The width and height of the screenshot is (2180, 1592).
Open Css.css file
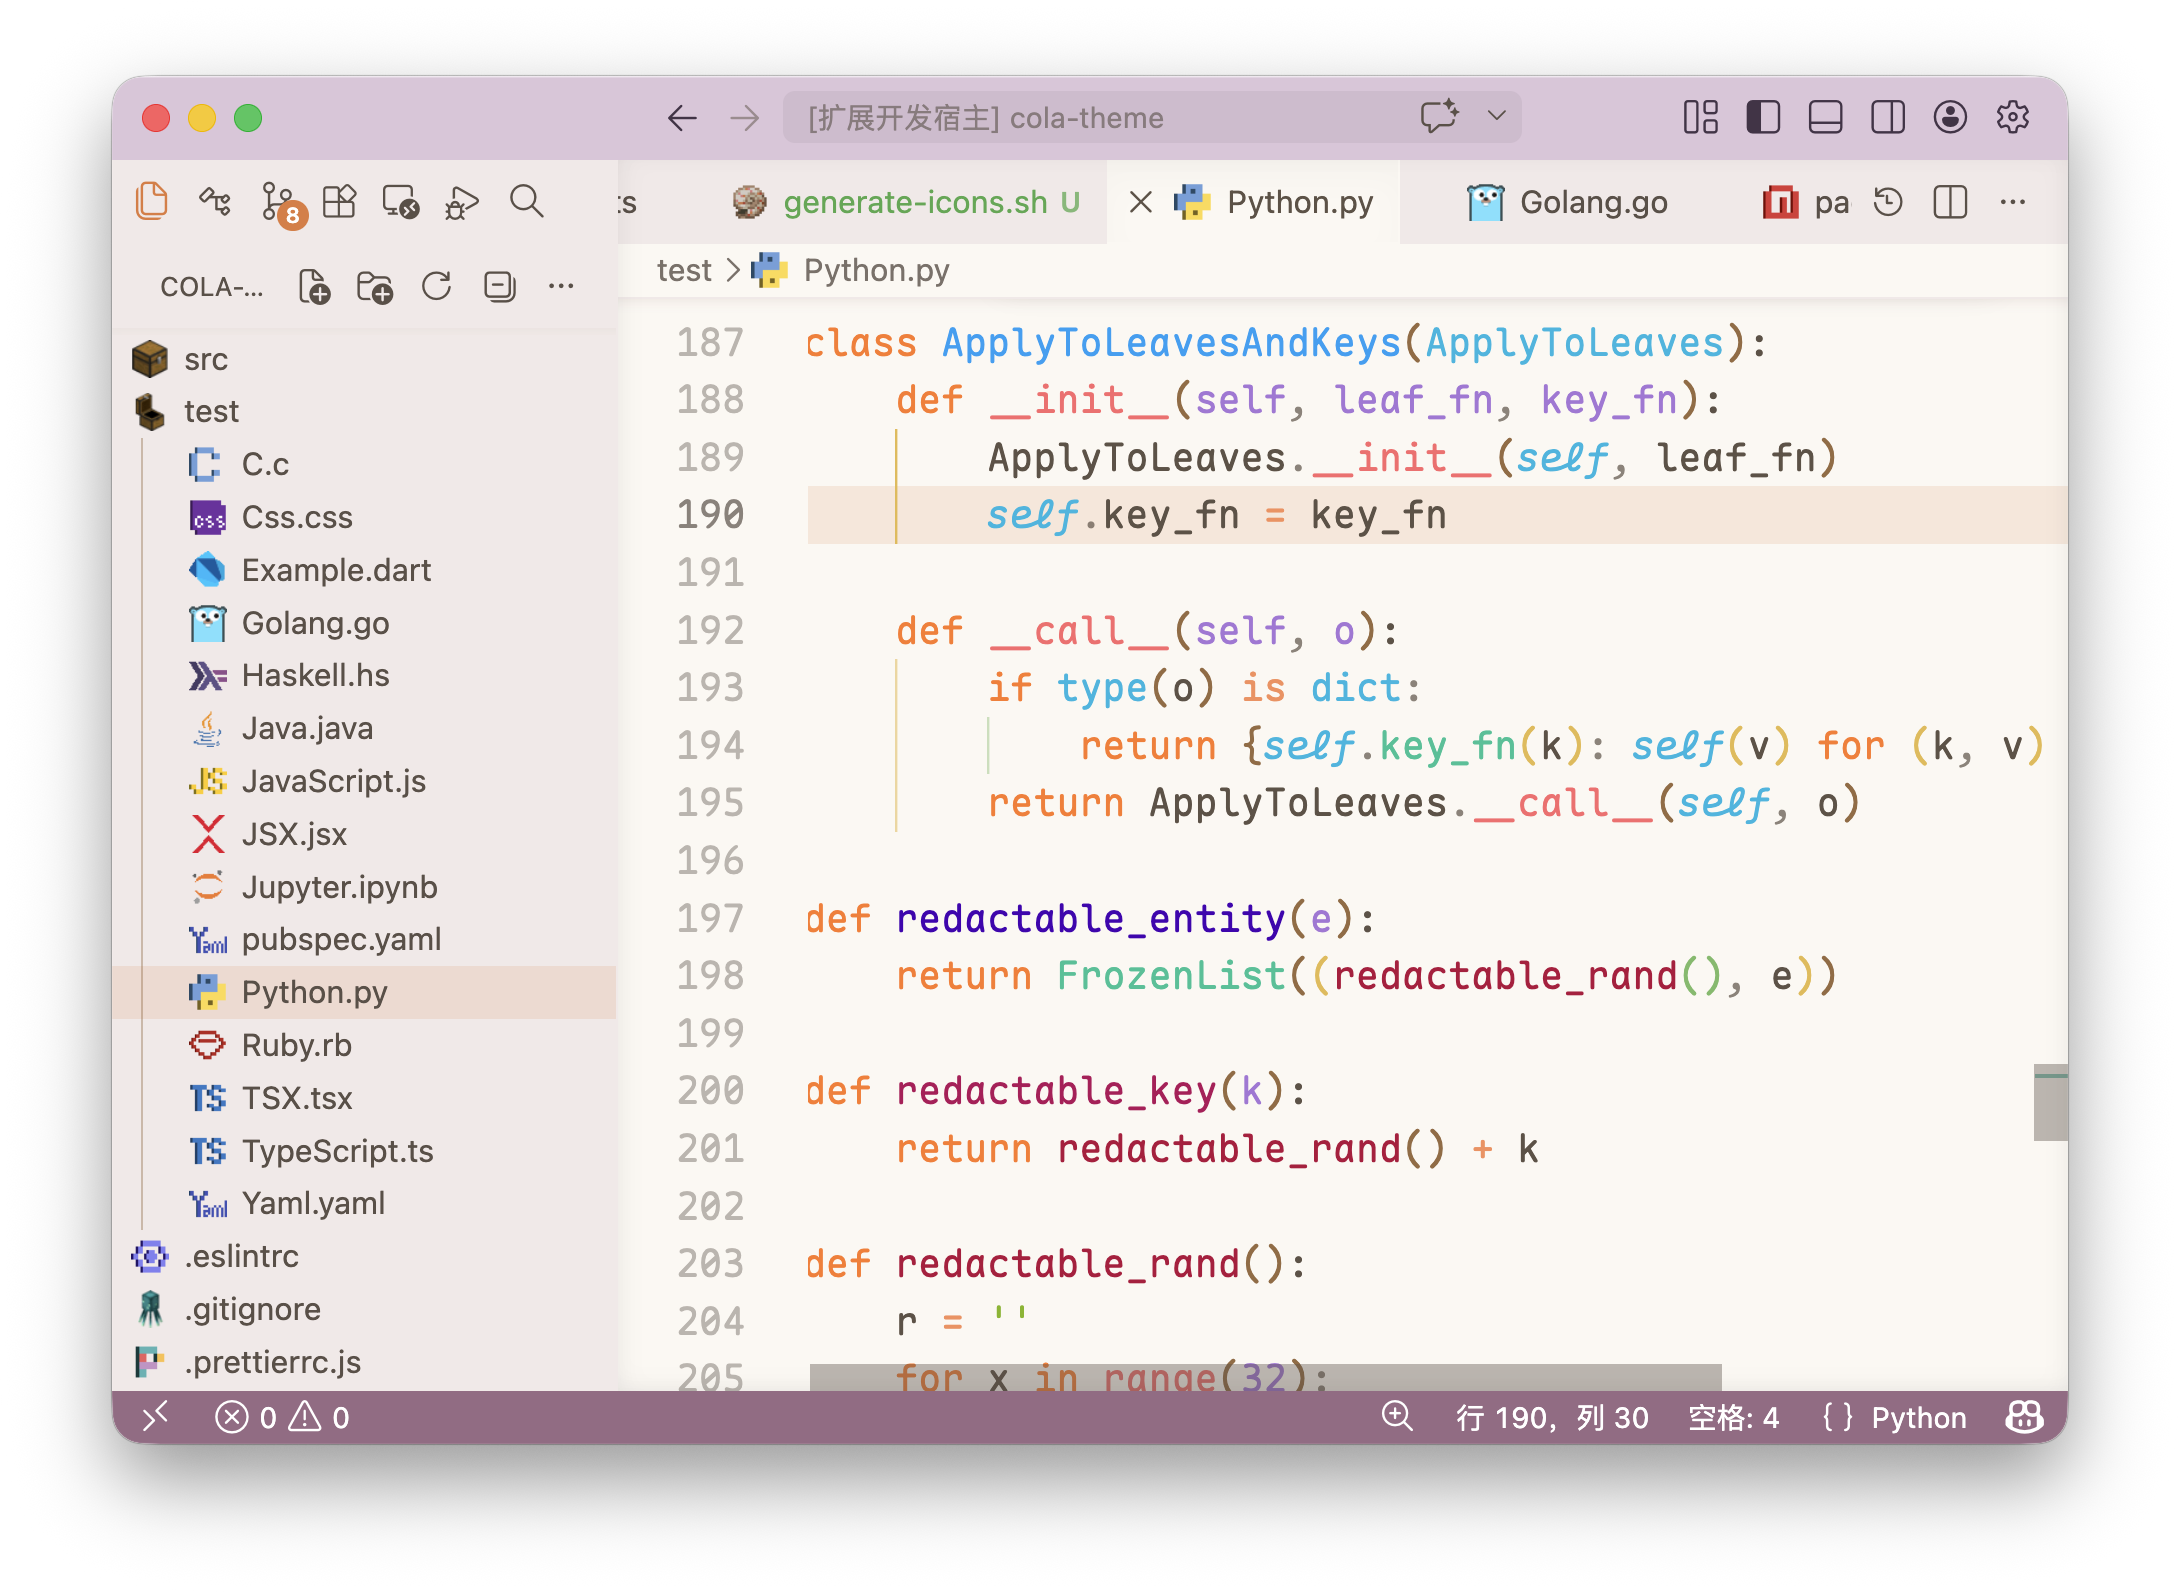point(365,517)
